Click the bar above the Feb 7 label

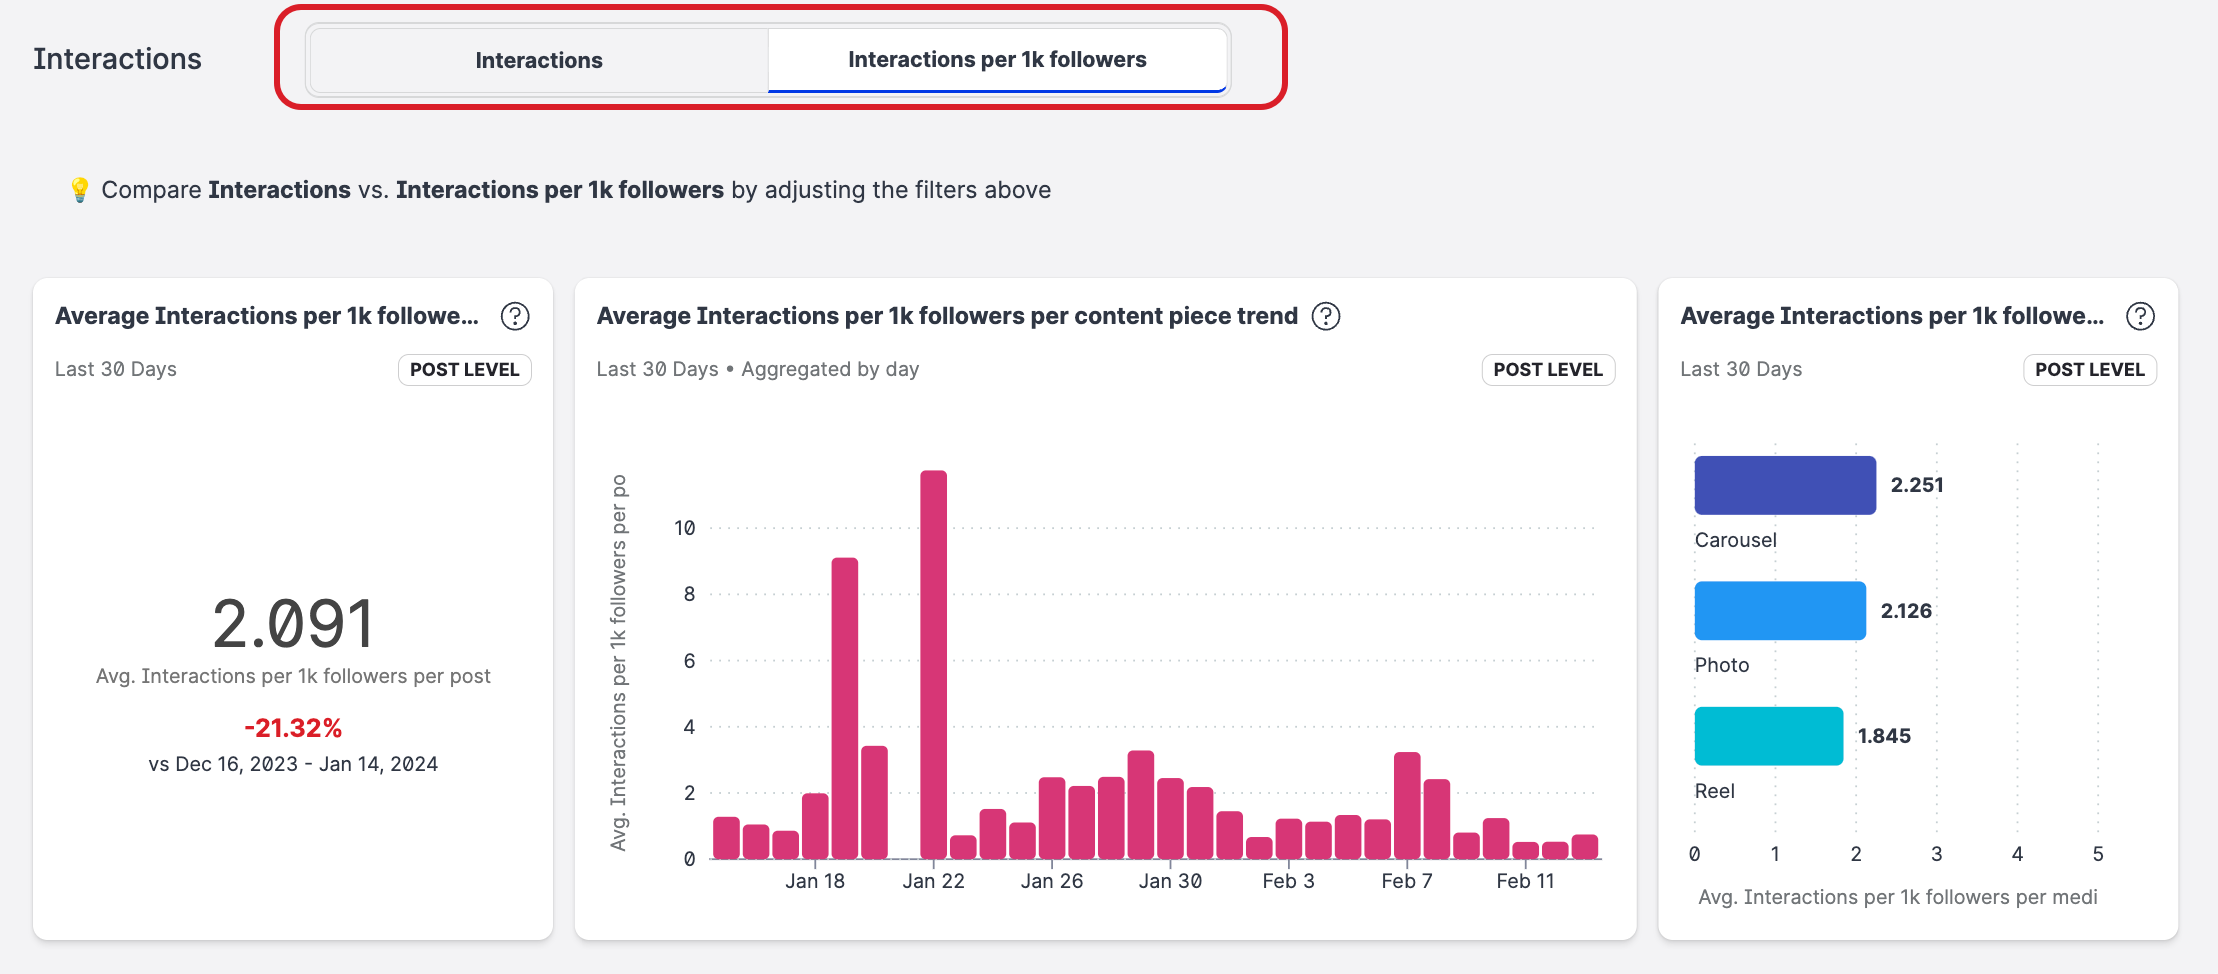(x=1407, y=805)
